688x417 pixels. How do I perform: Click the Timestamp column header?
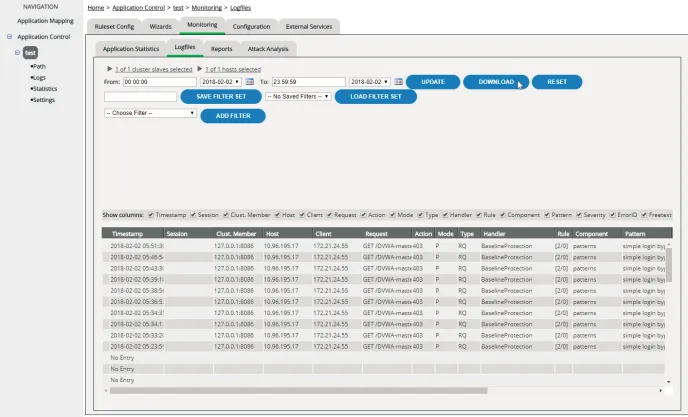click(x=133, y=234)
